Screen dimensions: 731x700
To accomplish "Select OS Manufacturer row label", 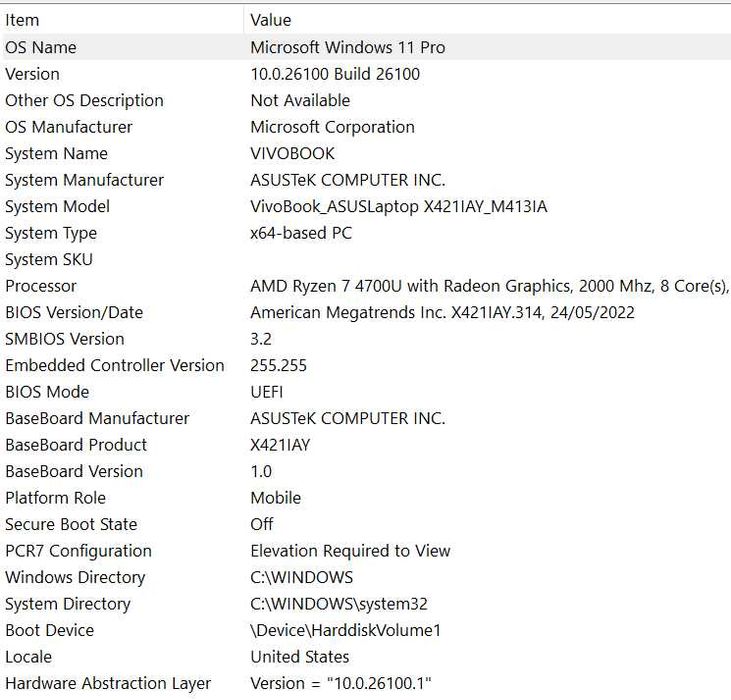I will (69, 127).
